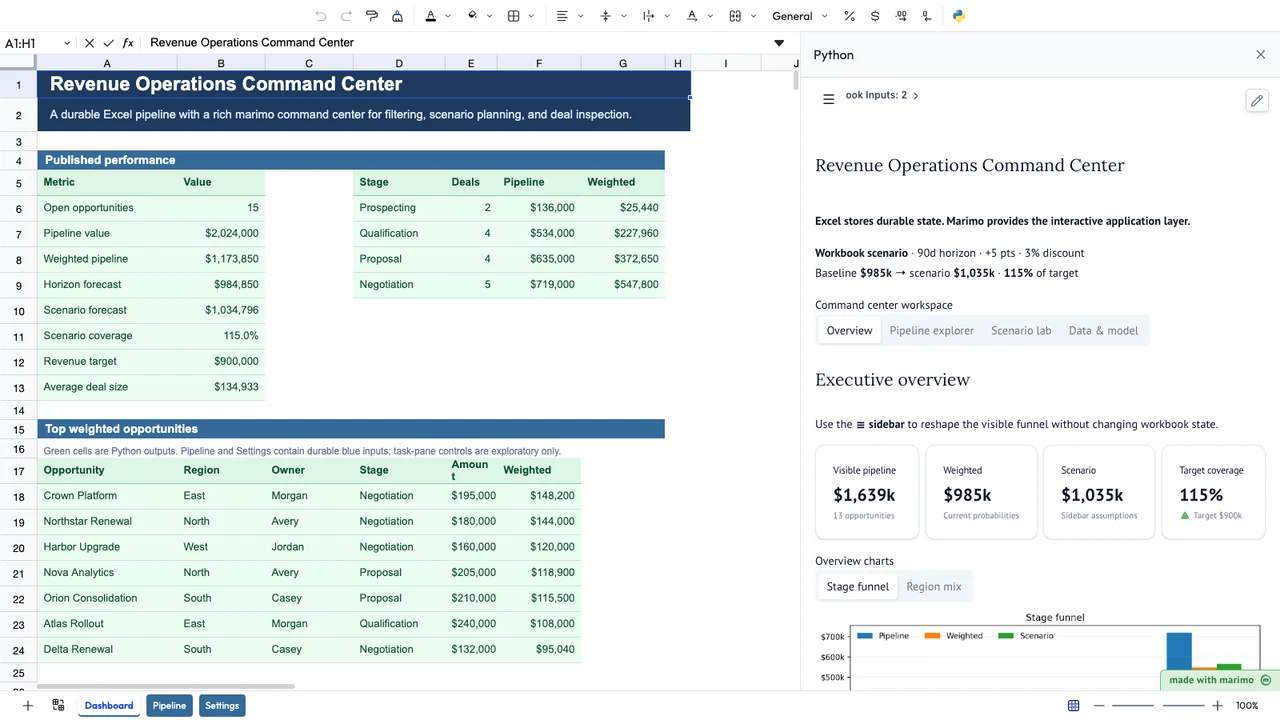
Task: Open the Pipeline explorer tab
Action: (x=931, y=330)
